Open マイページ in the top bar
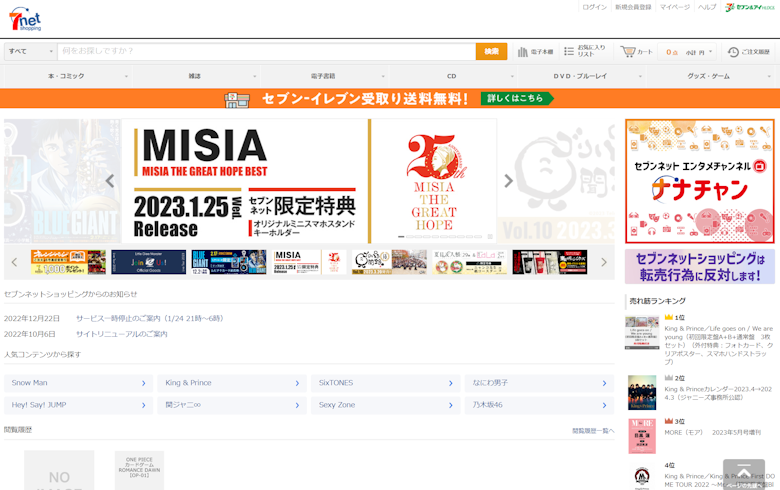Image resolution: width=780 pixels, height=490 pixels. tap(675, 7)
